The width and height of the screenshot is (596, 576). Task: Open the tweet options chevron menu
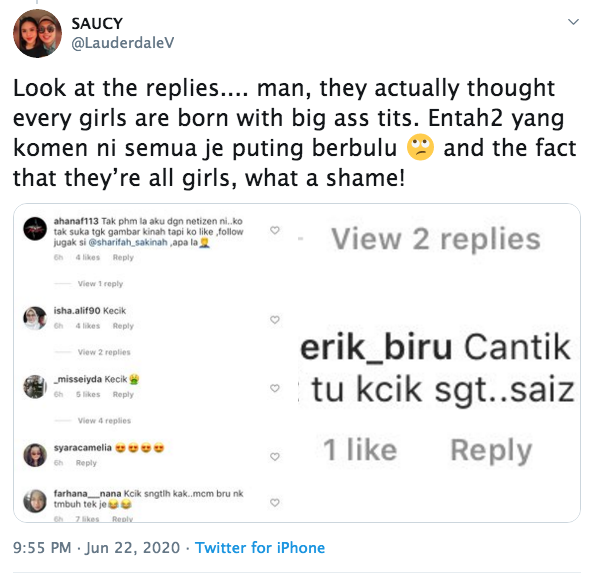click(573, 22)
